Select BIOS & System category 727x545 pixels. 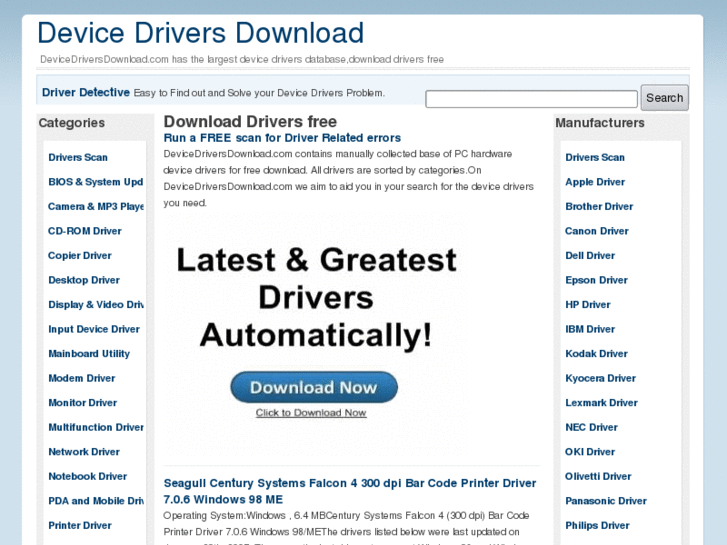(x=96, y=182)
